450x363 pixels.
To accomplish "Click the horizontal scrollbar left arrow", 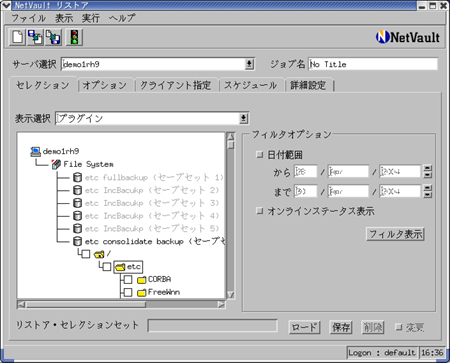I will 21,304.
